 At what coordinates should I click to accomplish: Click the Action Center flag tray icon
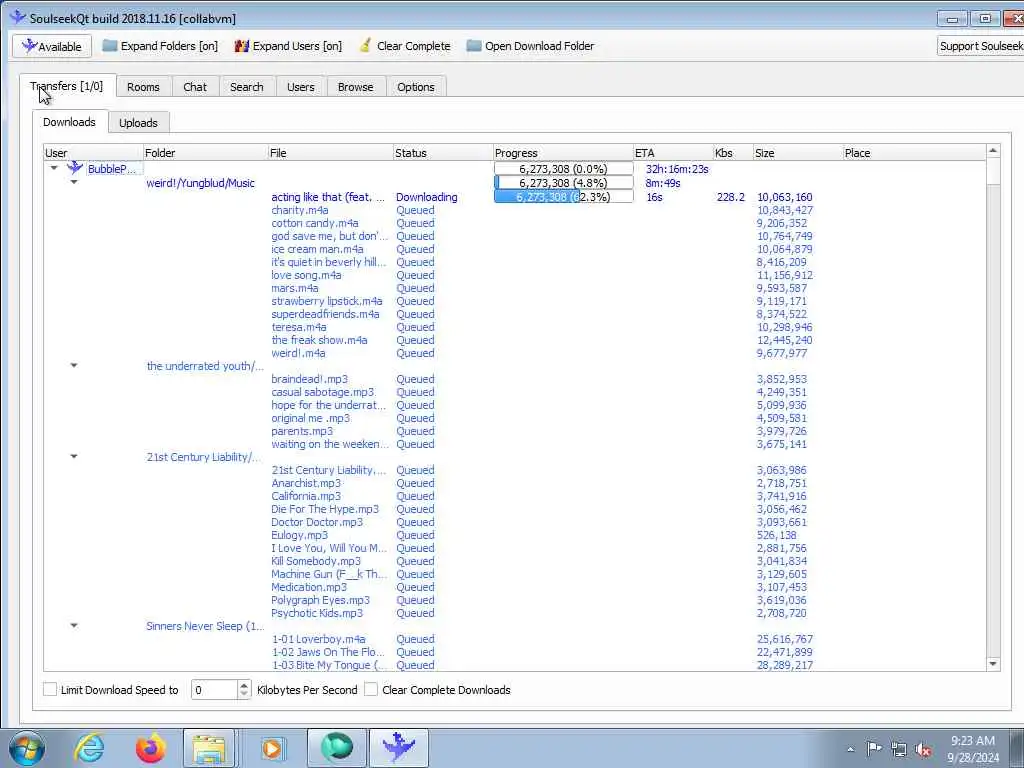[x=874, y=748]
